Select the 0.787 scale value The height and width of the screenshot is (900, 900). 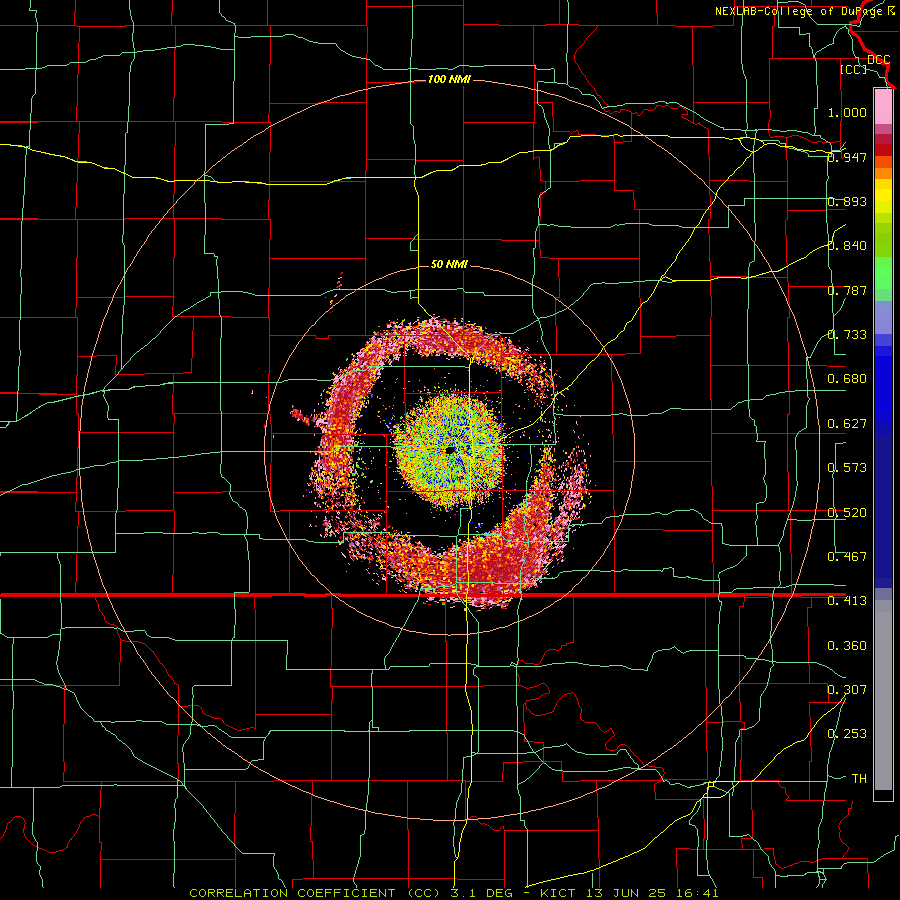(847, 290)
